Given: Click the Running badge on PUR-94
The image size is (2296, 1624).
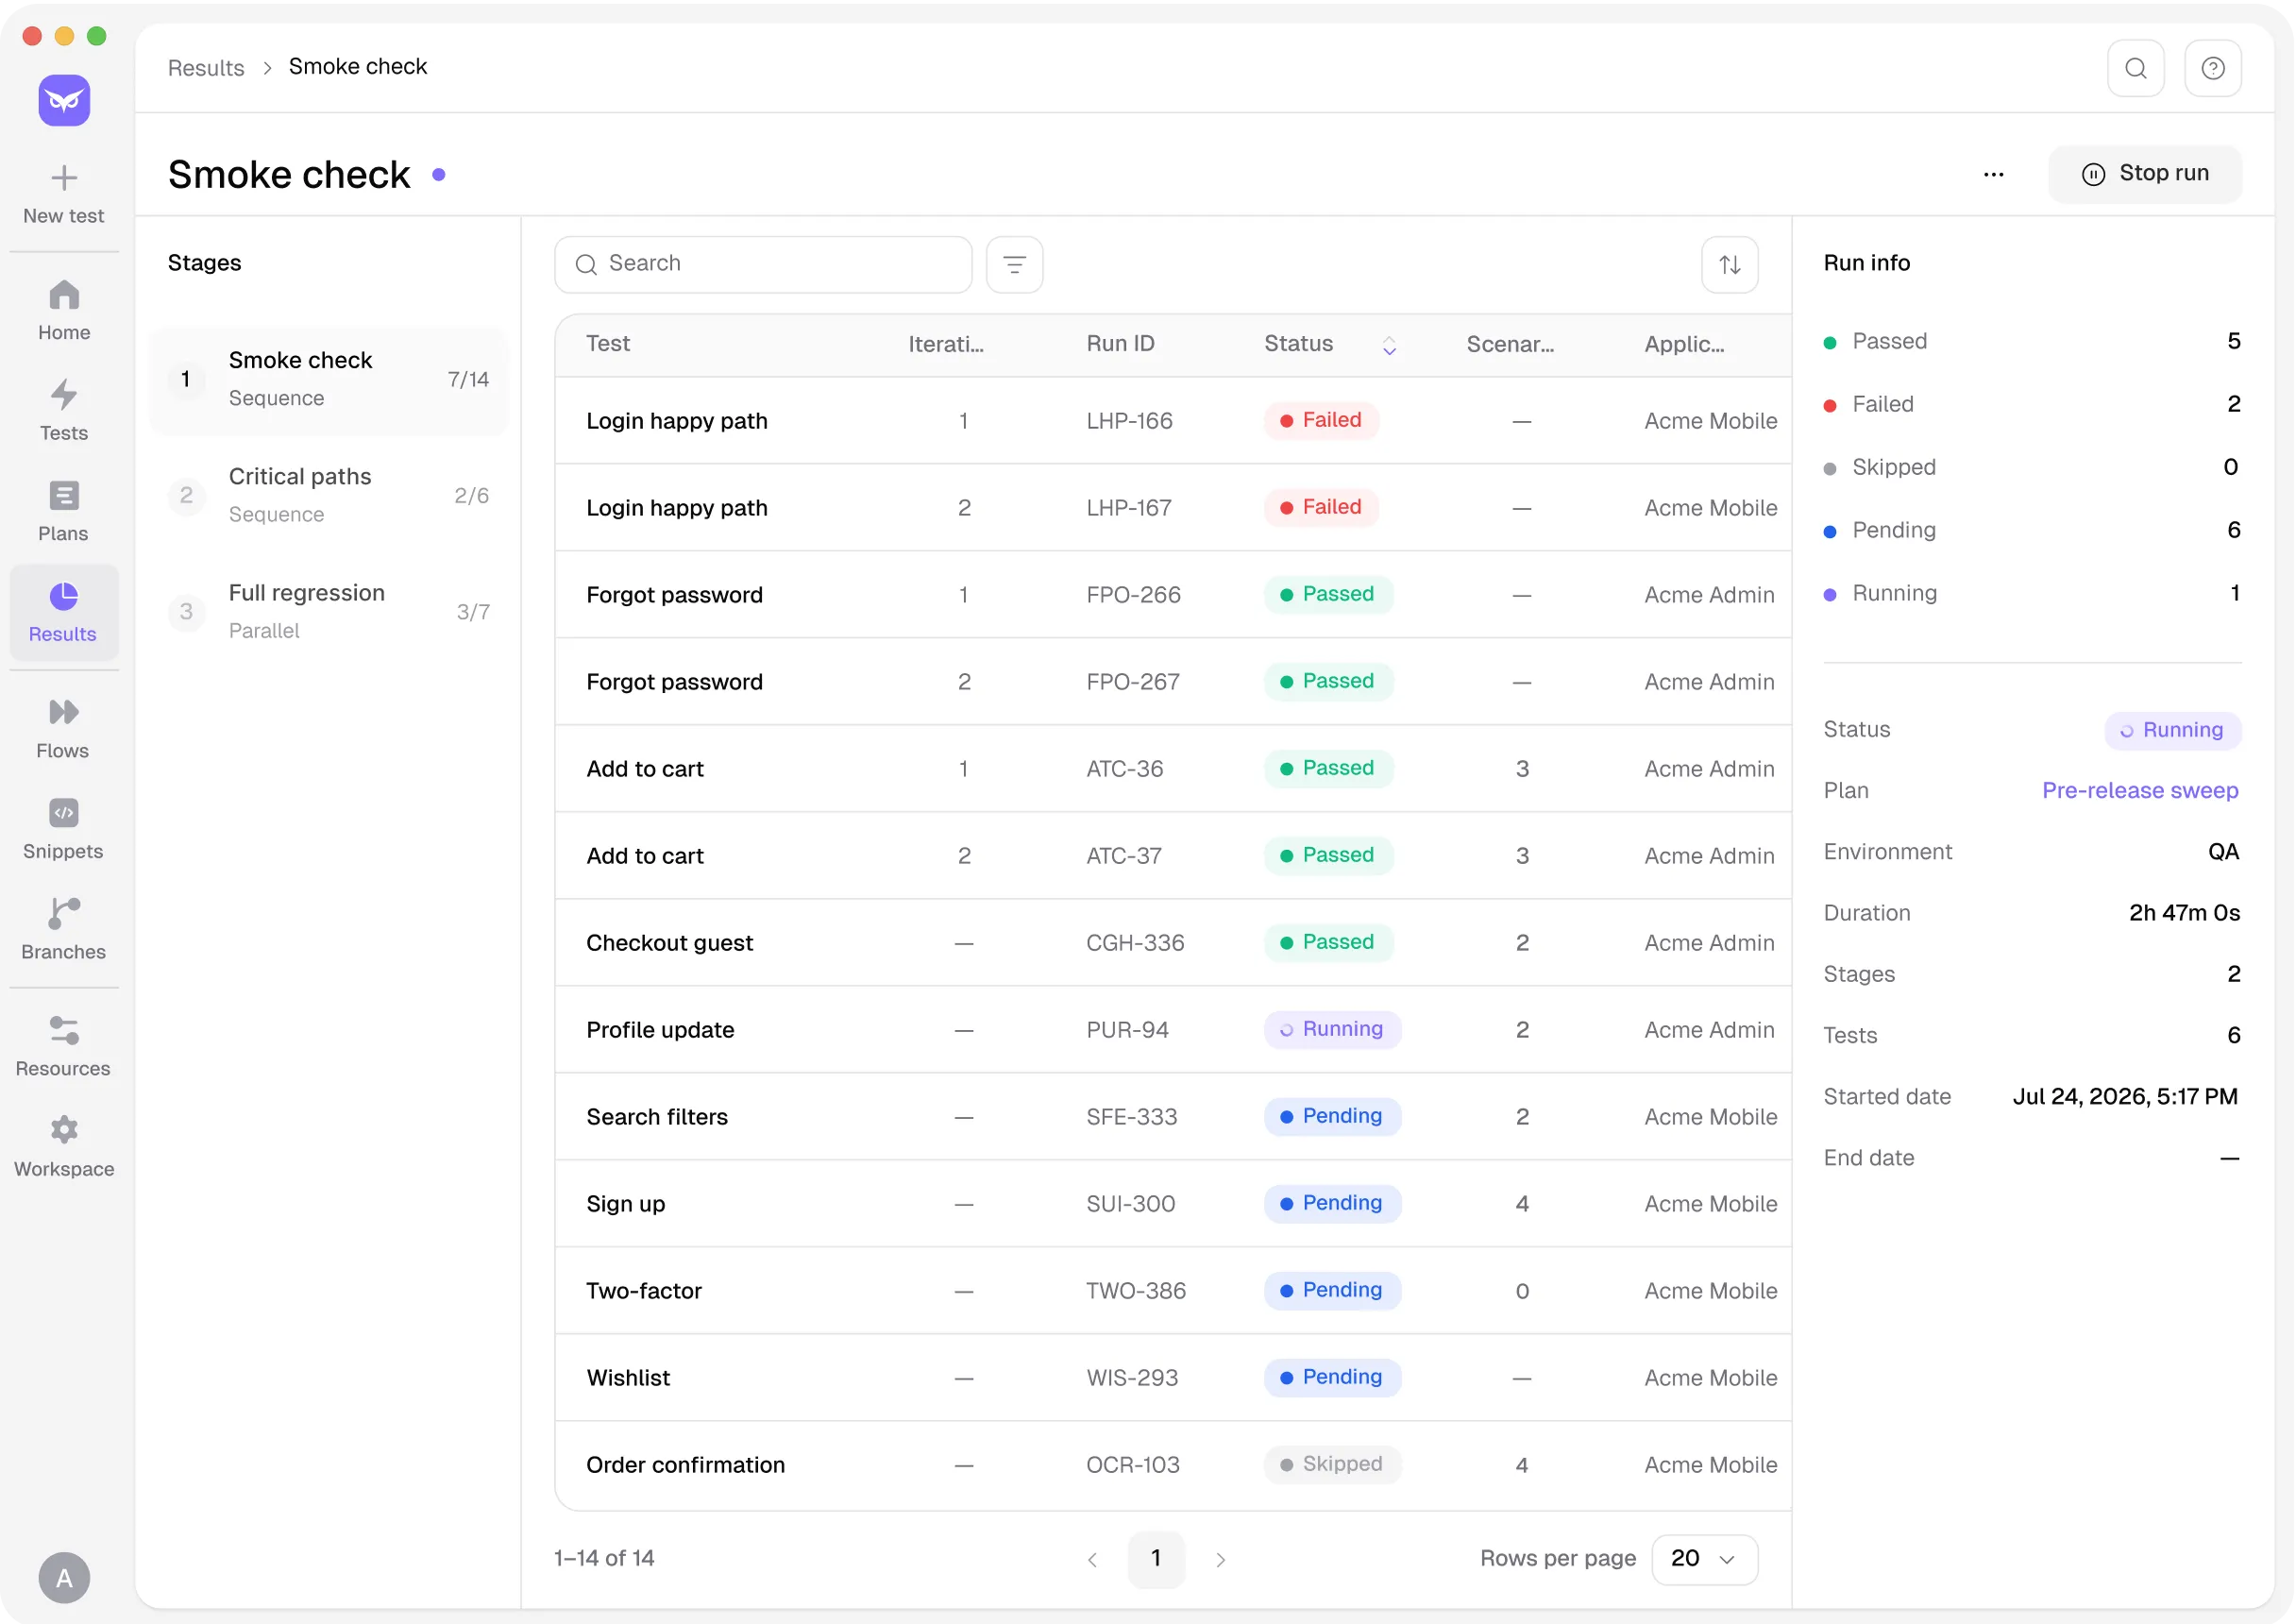Looking at the screenshot, I should [x=1332, y=1029].
